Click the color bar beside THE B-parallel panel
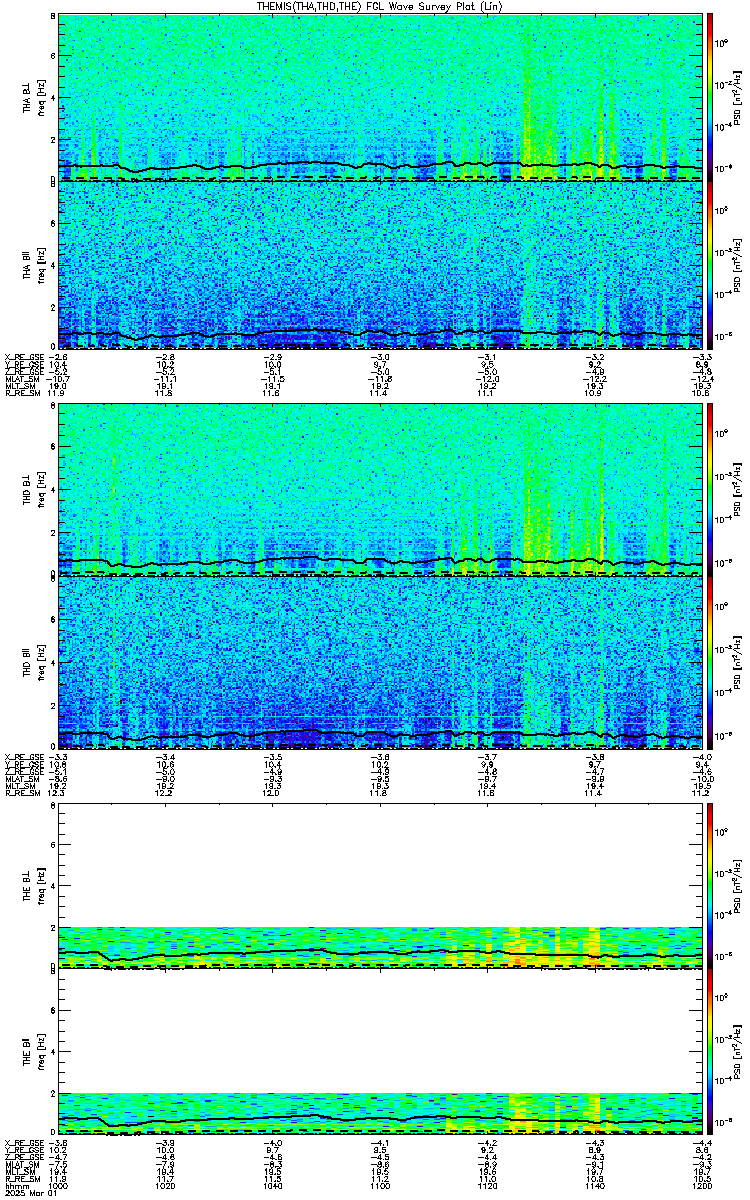The height and width of the screenshot is (1200, 750). (x=711, y=1052)
